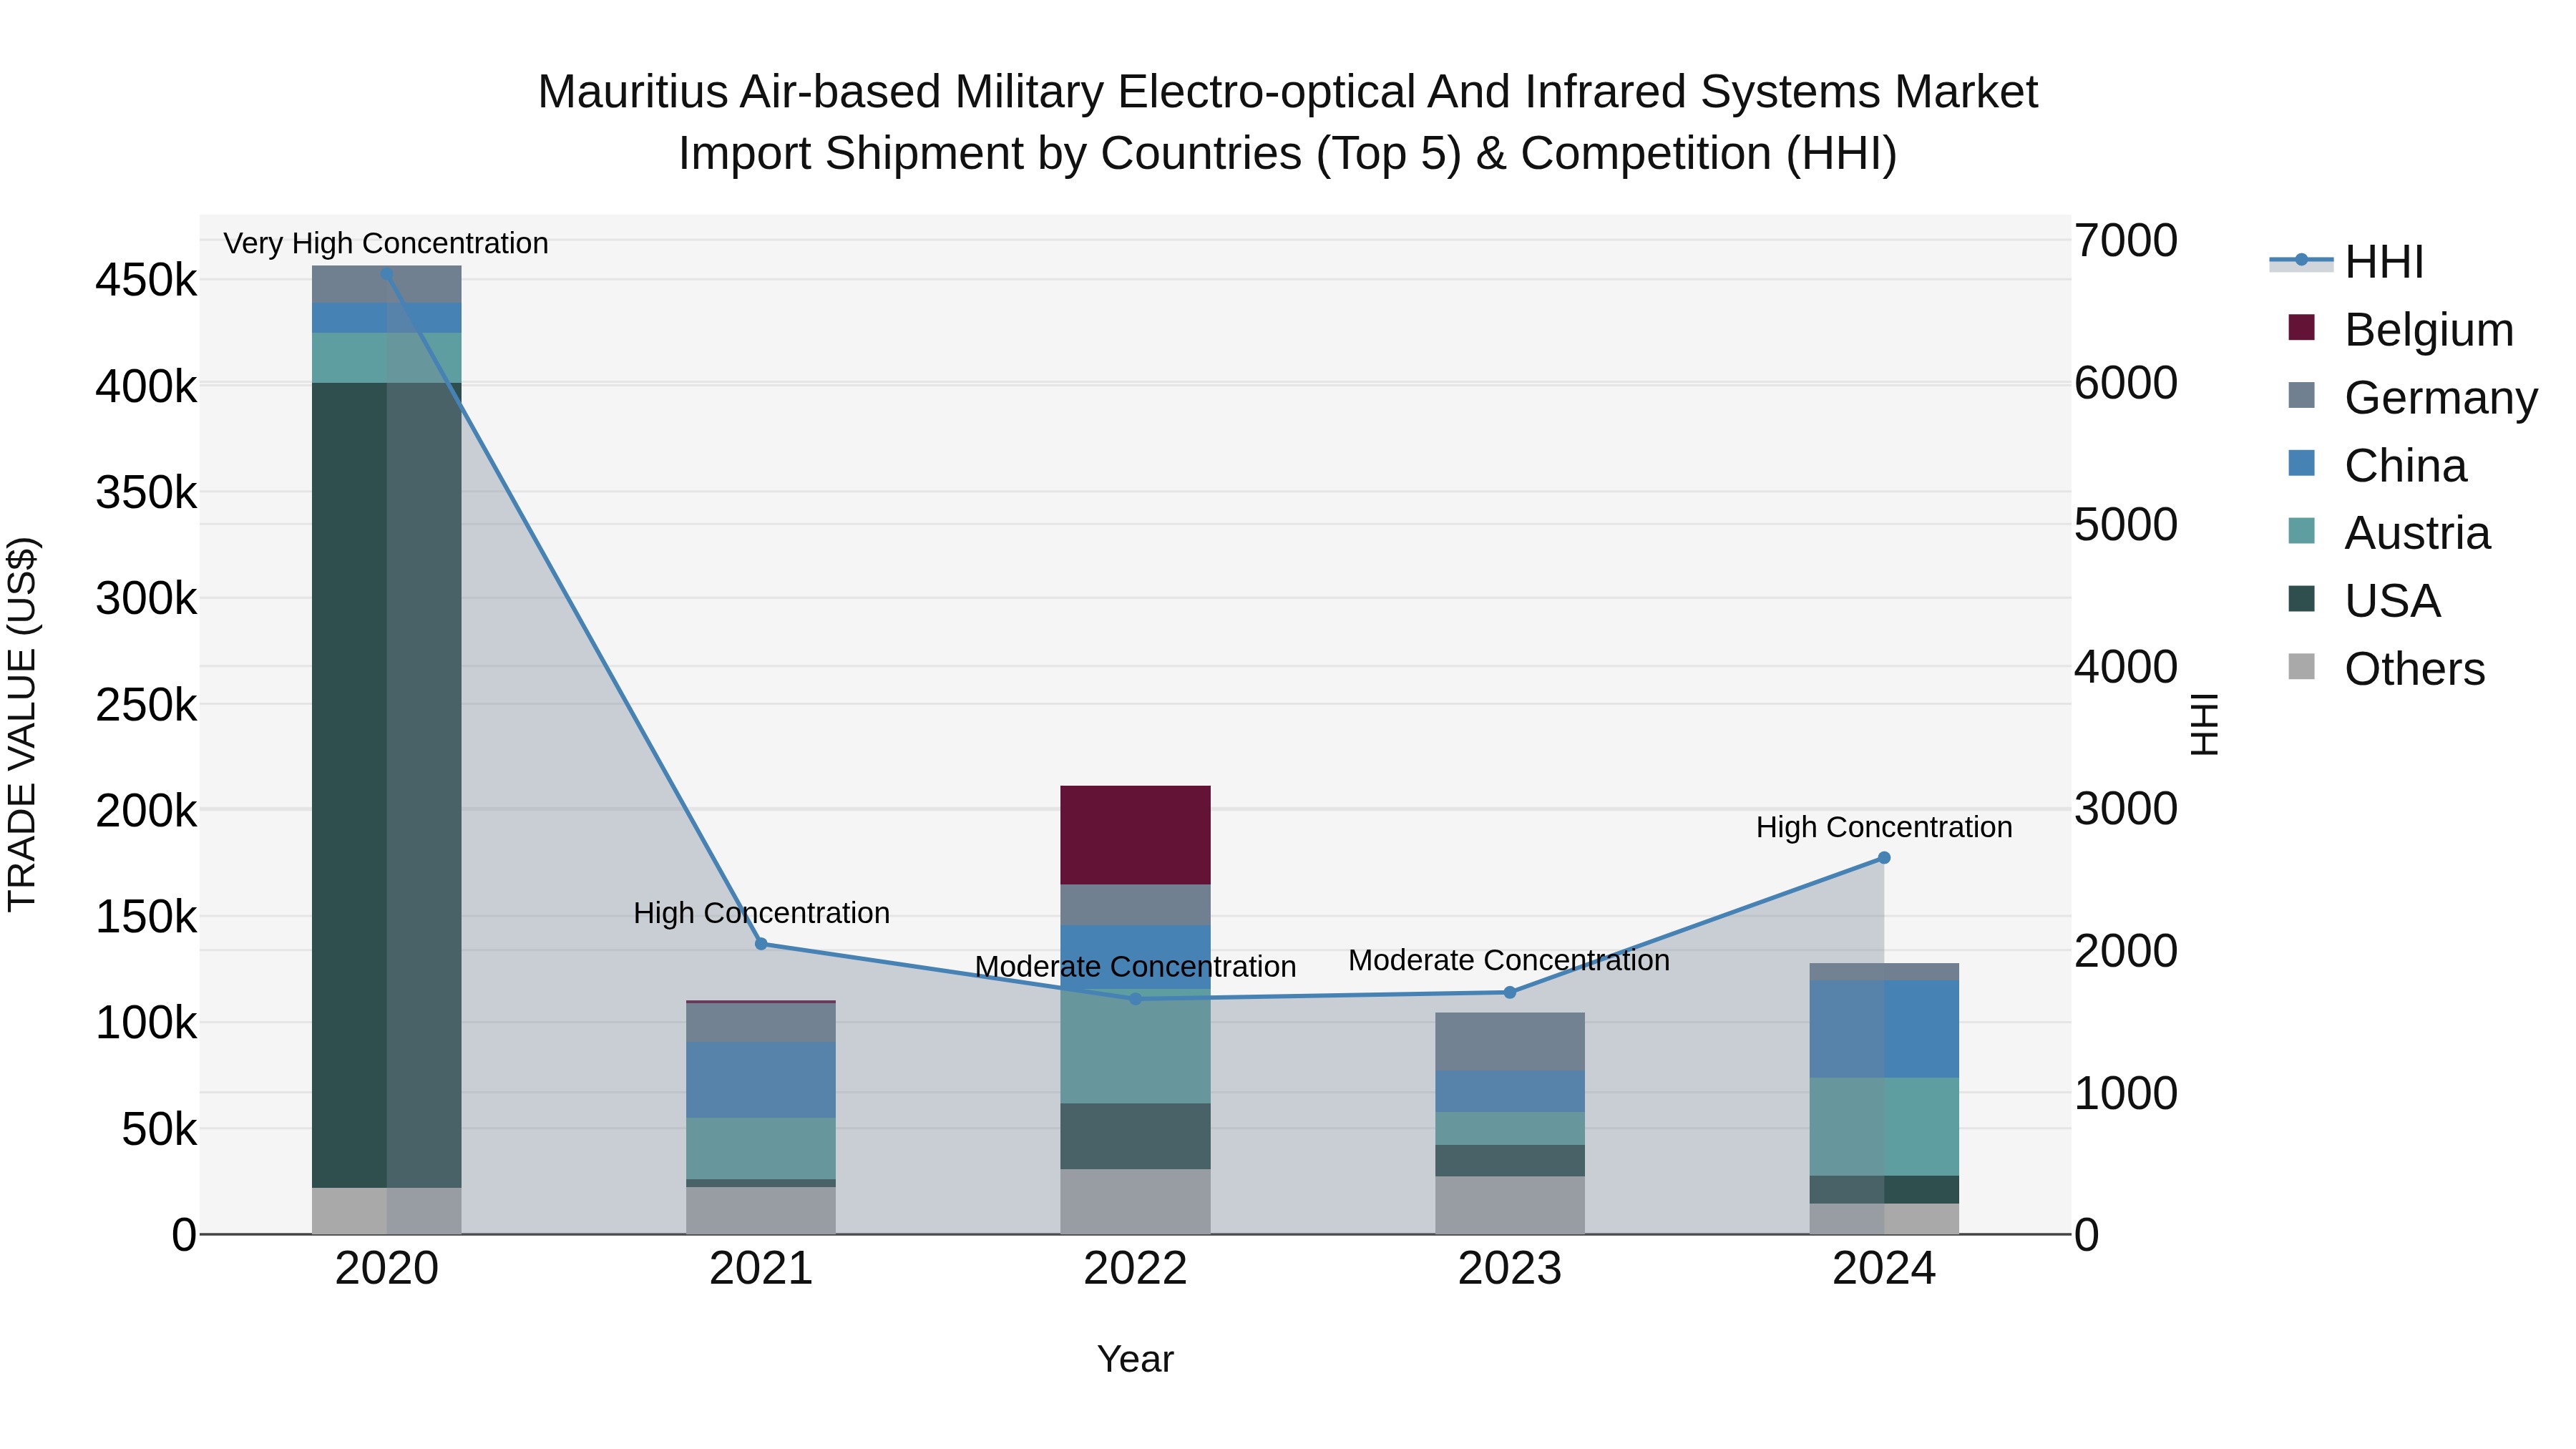Click the 'TRADE VALUE (US$)' y-axis title
This screenshot has height=1449, width=2576.
tap(22, 724)
